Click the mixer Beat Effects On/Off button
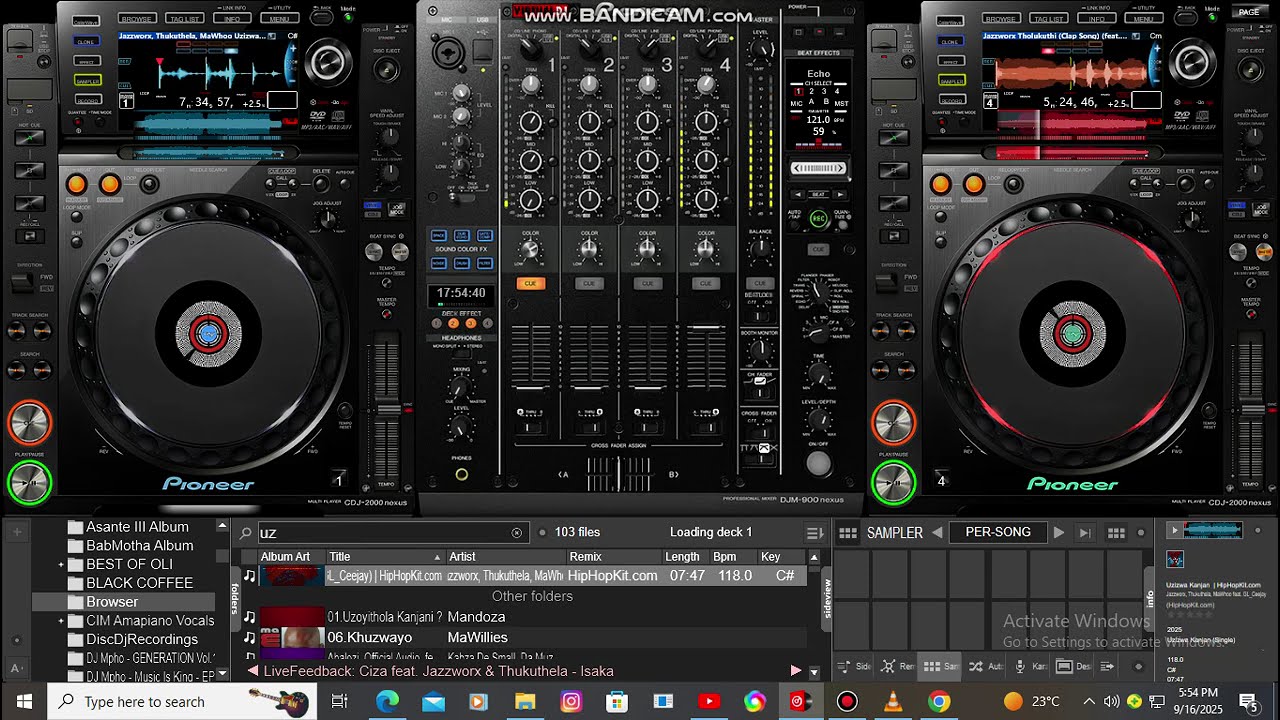Viewport: 1280px width, 720px height. [818, 463]
